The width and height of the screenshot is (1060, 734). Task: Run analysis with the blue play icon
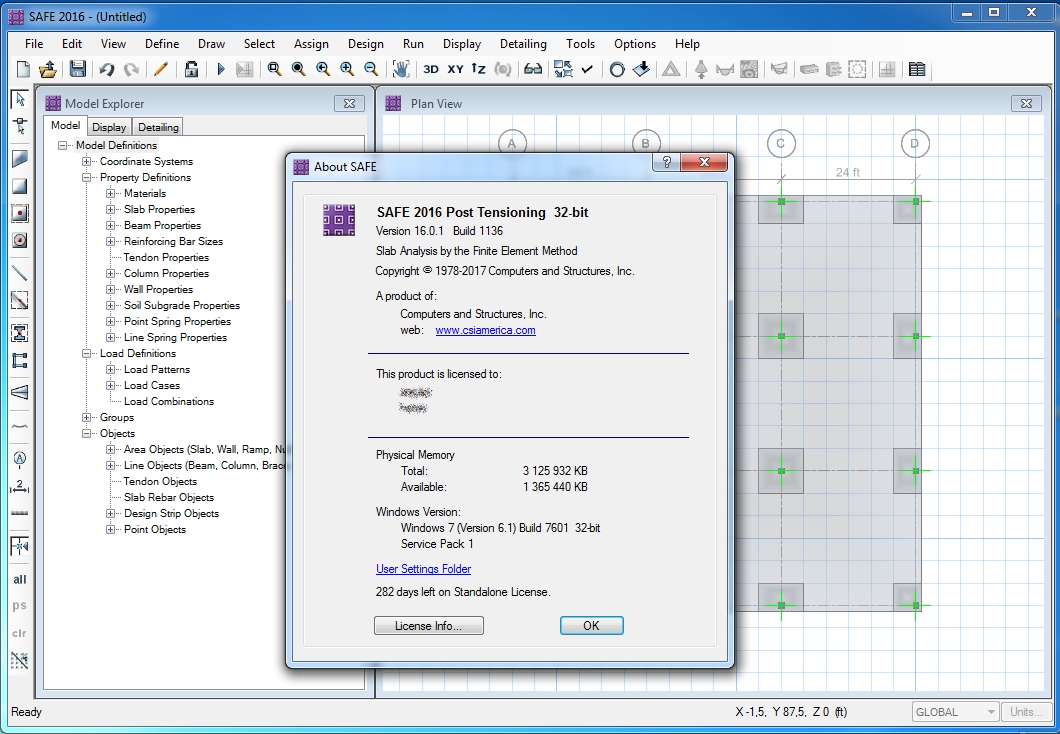point(220,69)
